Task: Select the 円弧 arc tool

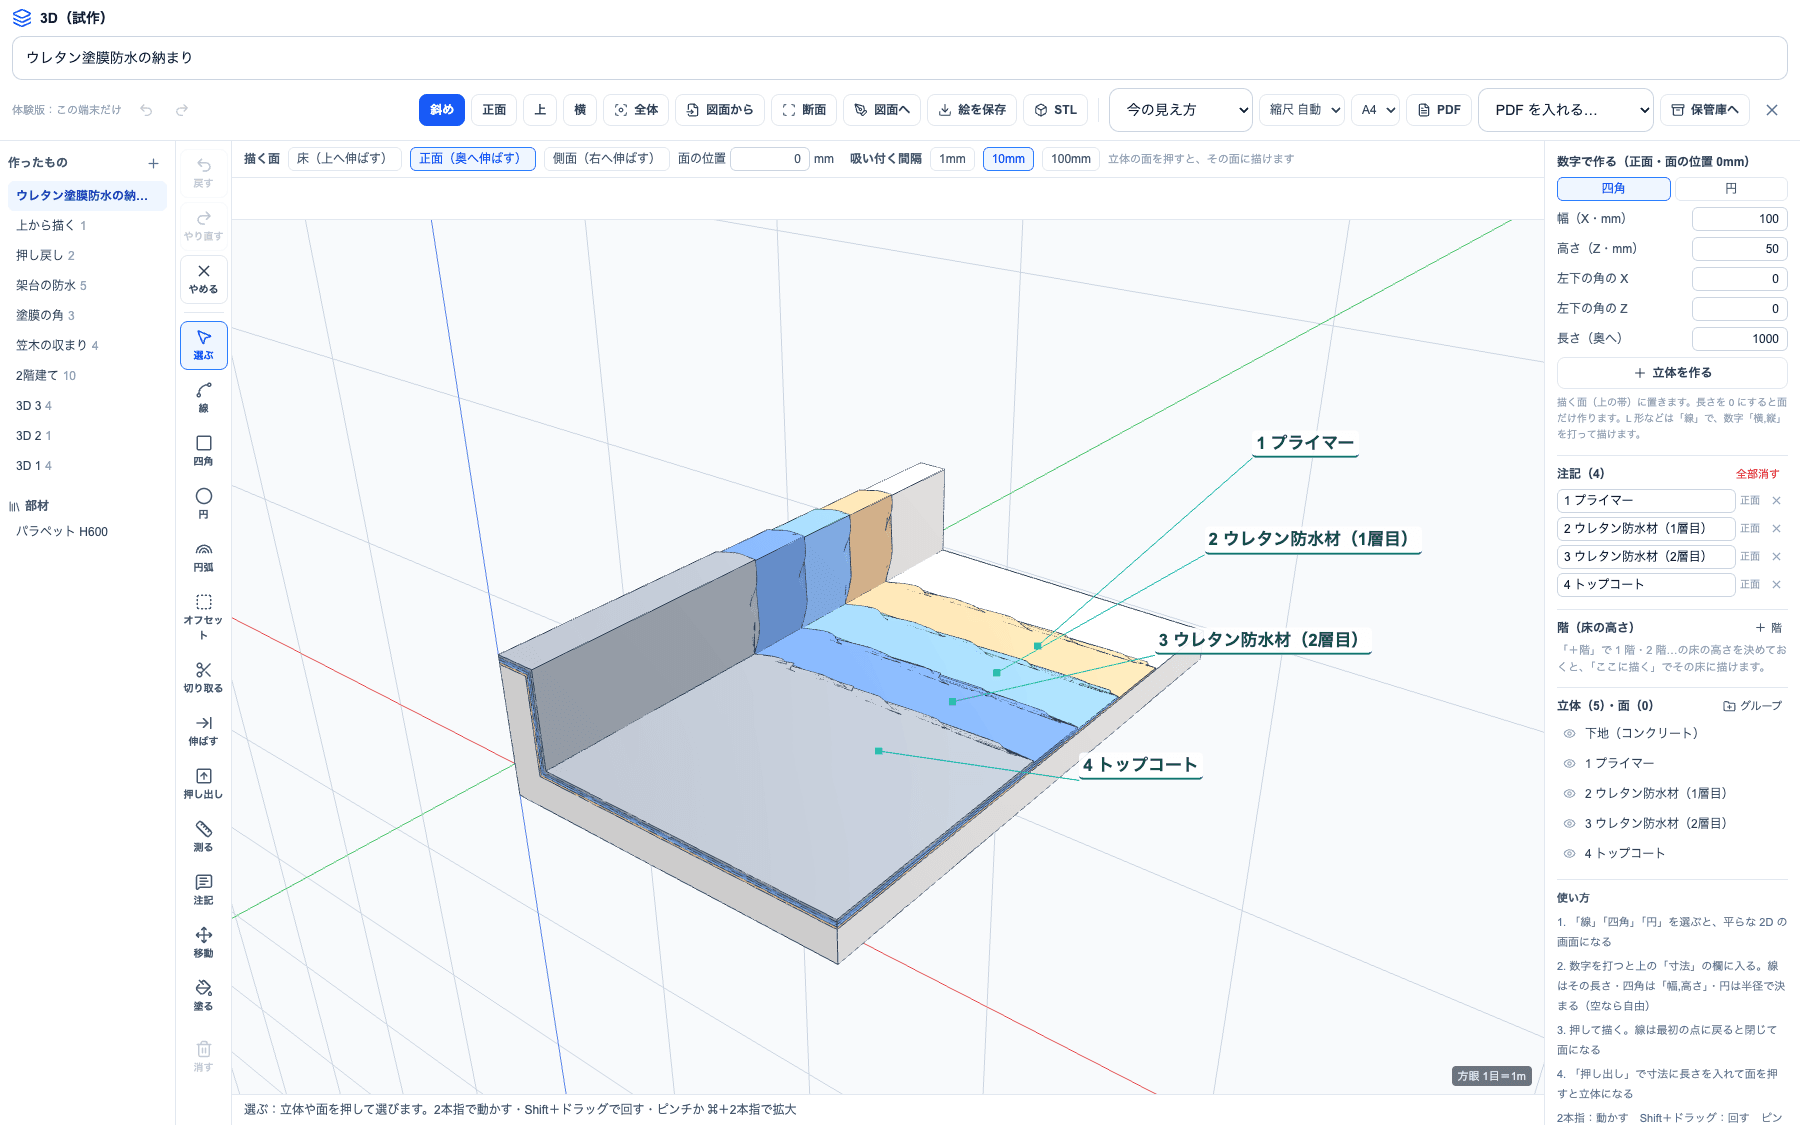Action: [x=204, y=556]
